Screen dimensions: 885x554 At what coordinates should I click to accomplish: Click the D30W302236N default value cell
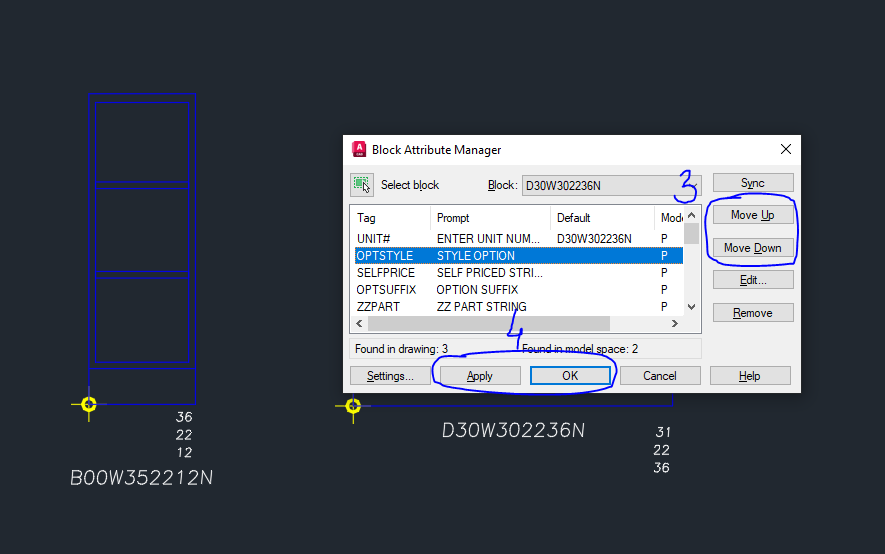[594, 239]
